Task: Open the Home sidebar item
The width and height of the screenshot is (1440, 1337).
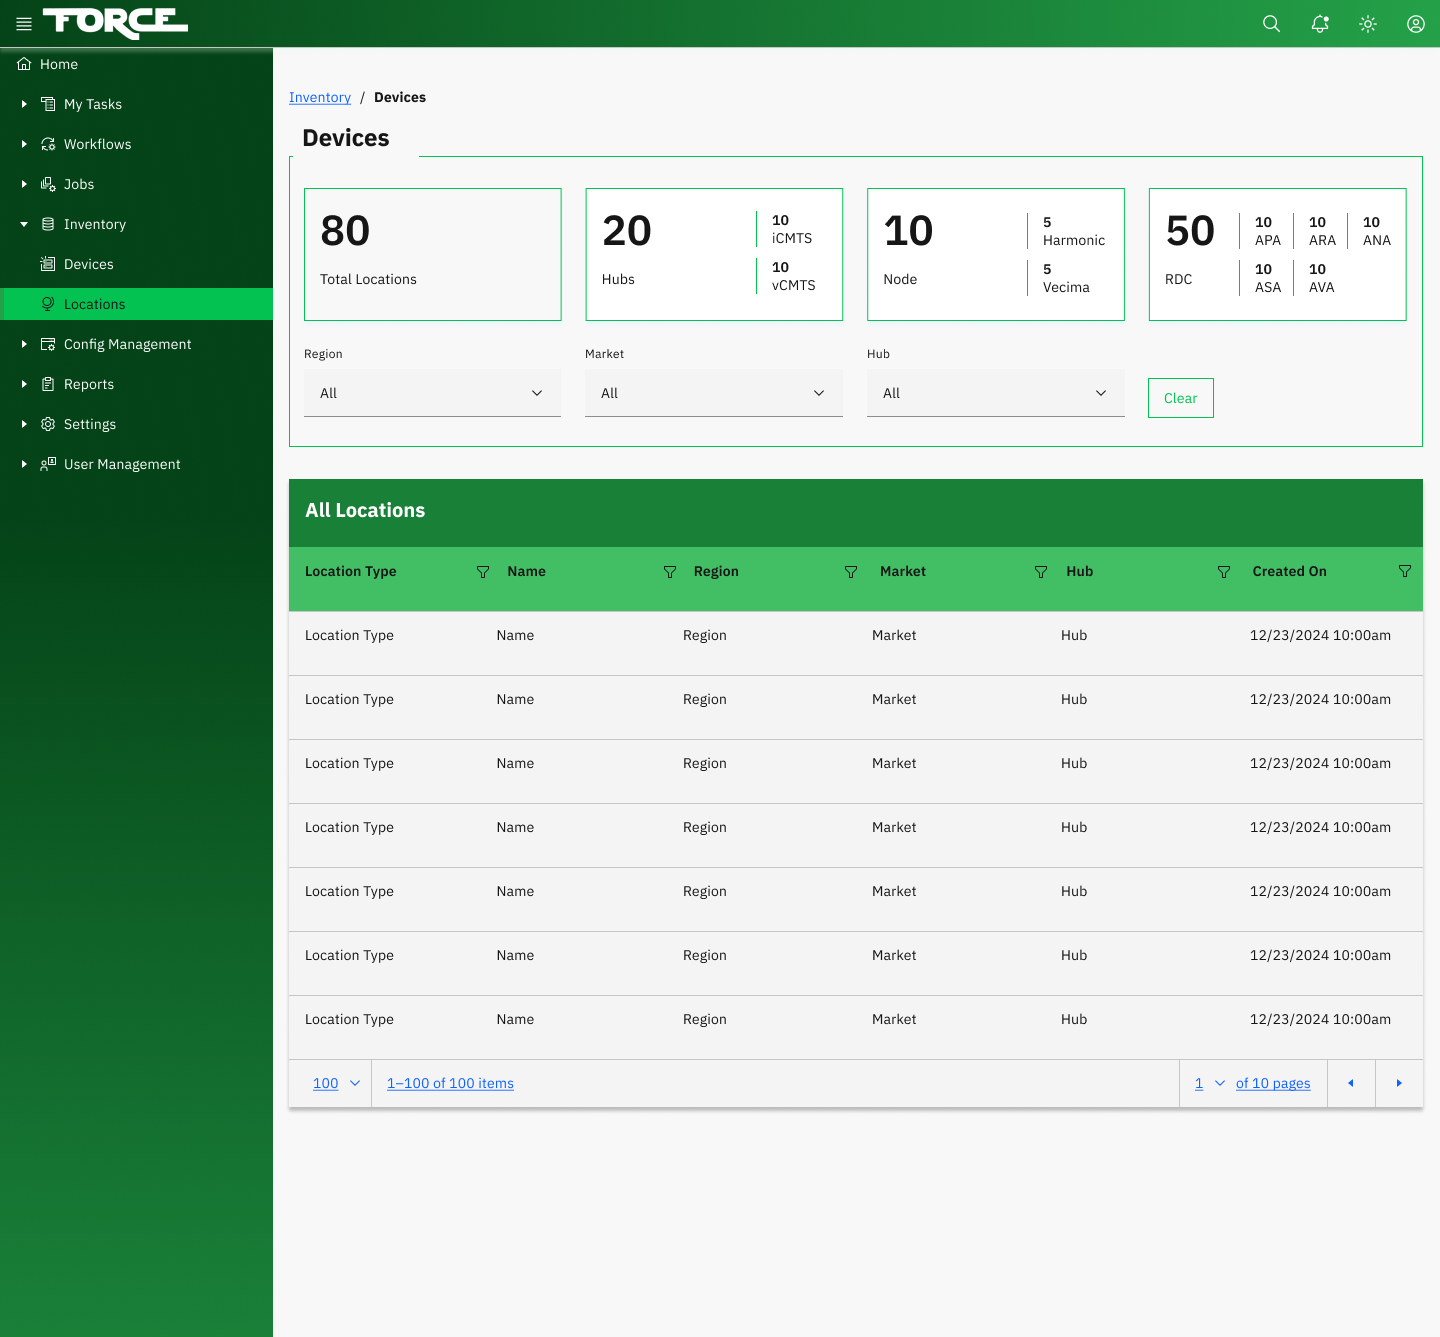Action: (58, 64)
